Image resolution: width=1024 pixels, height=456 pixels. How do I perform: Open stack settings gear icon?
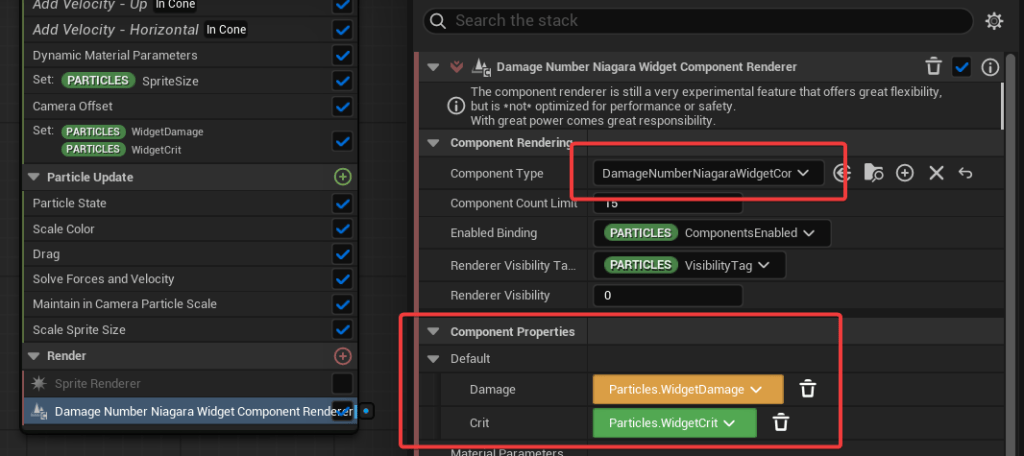(x=993, y=21)
